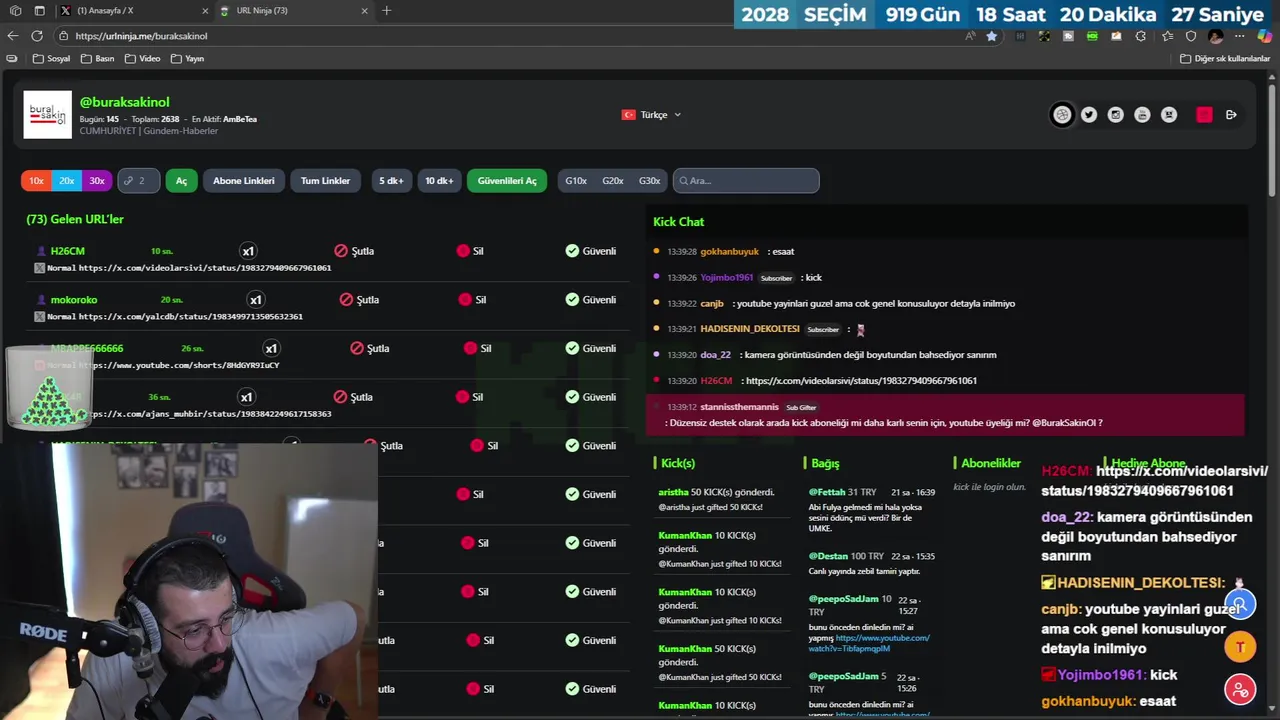Click Güvenli in the ajans_muhbir row
The width and height of the screenshot is (1280, 720).
point(590,397)
